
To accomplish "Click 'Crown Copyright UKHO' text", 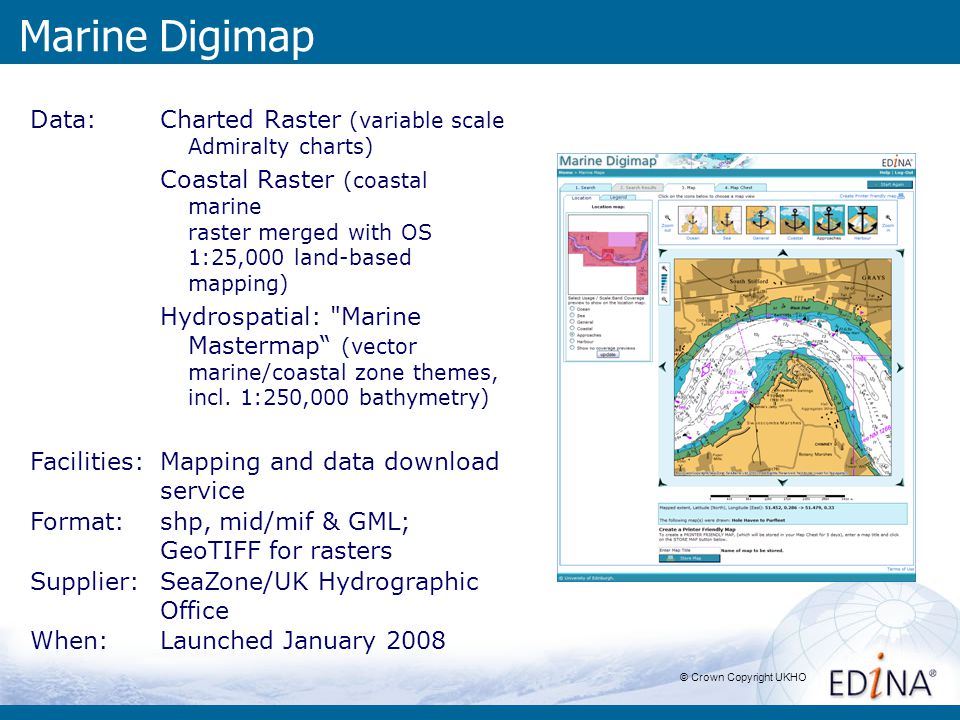I will point(743,677).
